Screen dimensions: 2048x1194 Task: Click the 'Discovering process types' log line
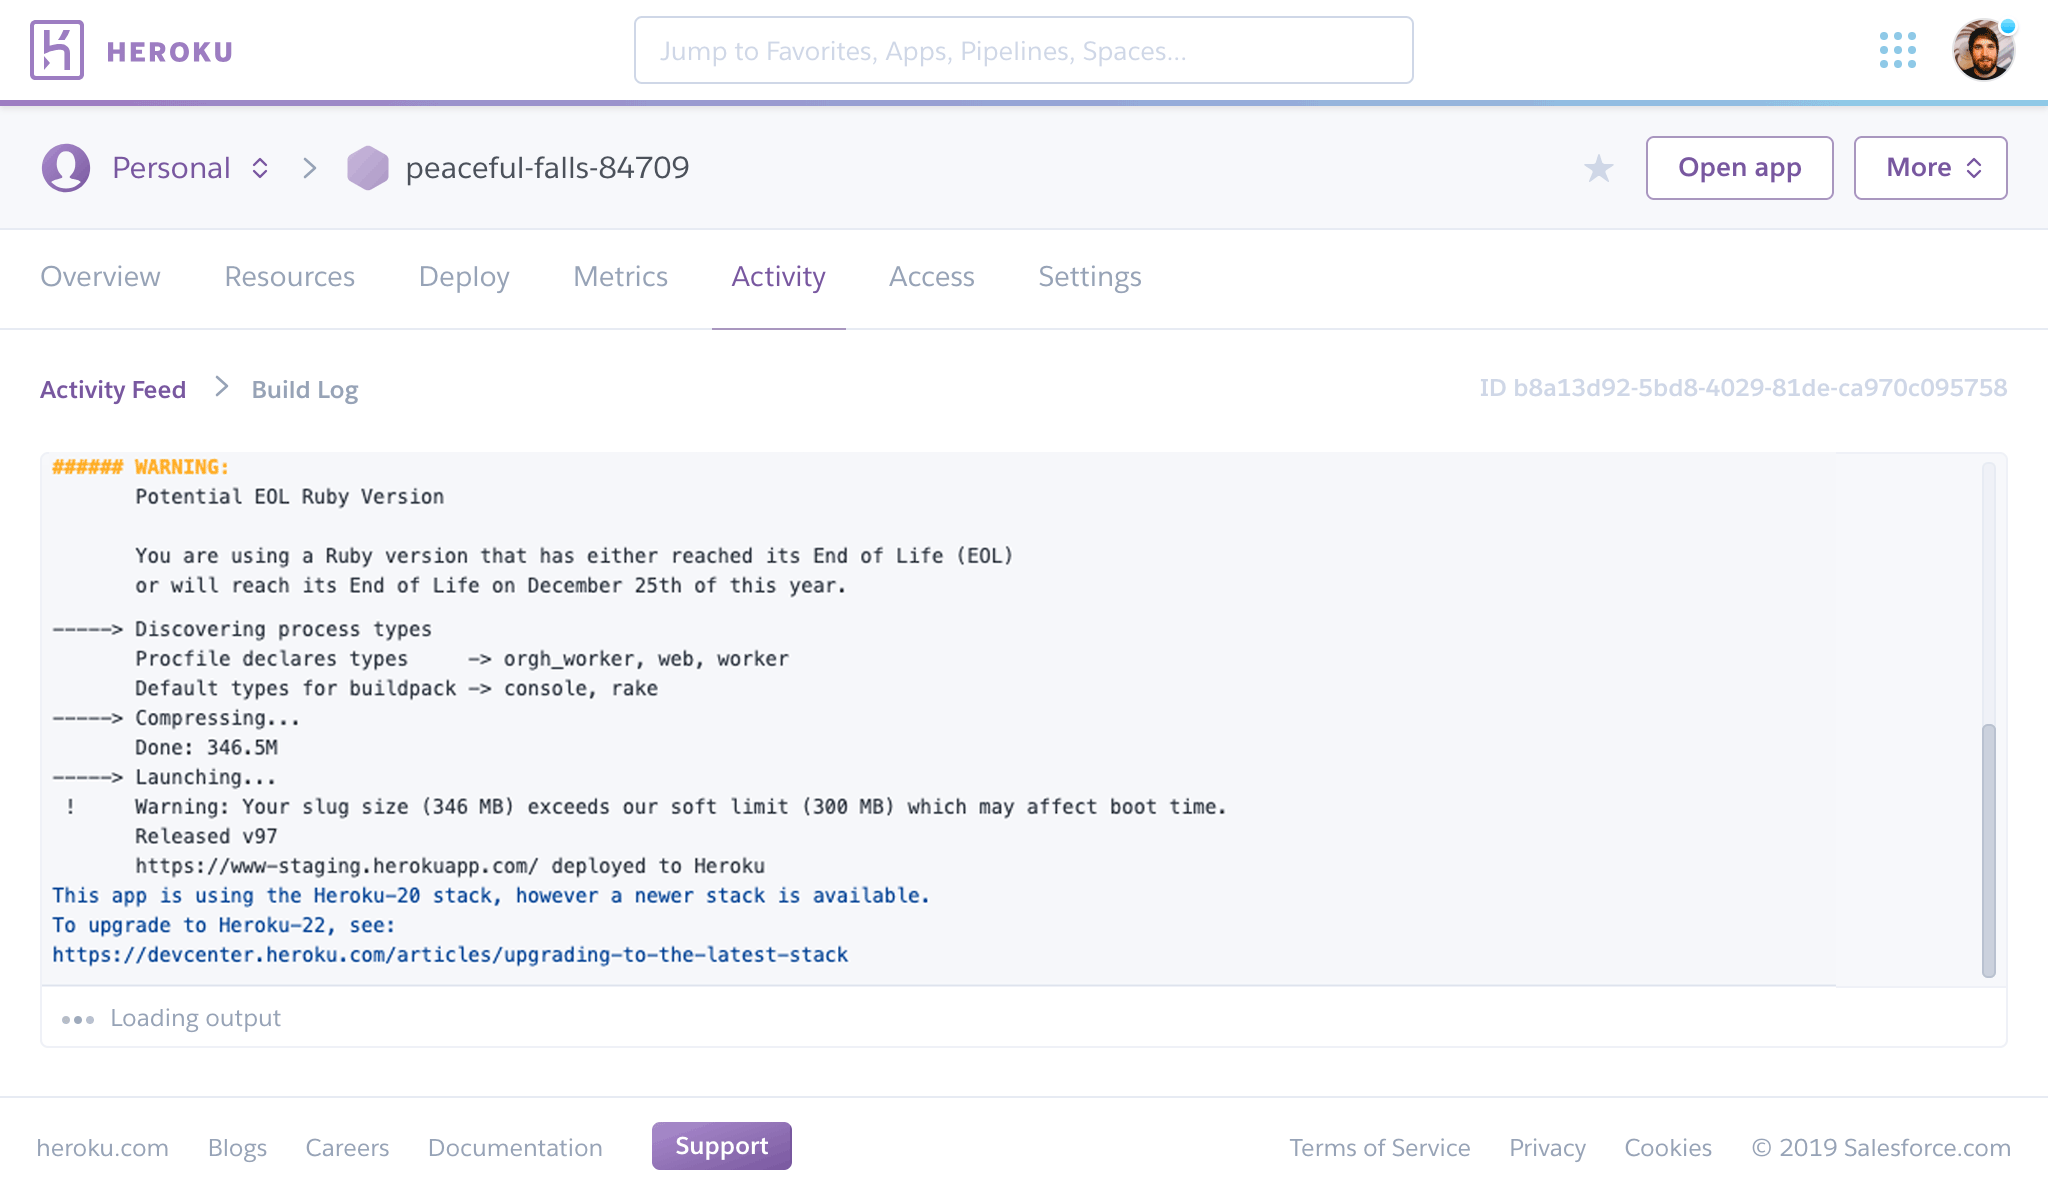pos(283,629)
